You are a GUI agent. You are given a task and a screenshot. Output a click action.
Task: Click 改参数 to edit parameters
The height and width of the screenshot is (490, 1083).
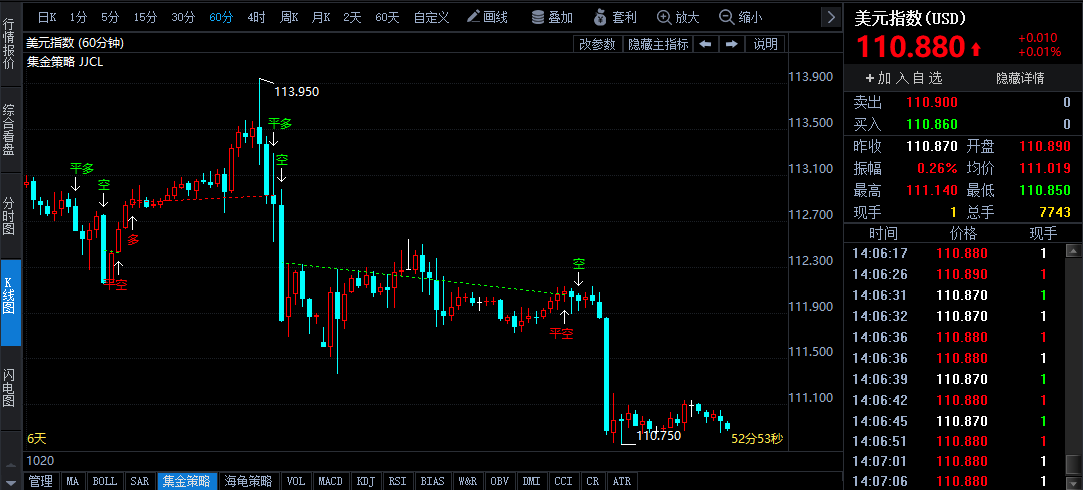(597, 44)
